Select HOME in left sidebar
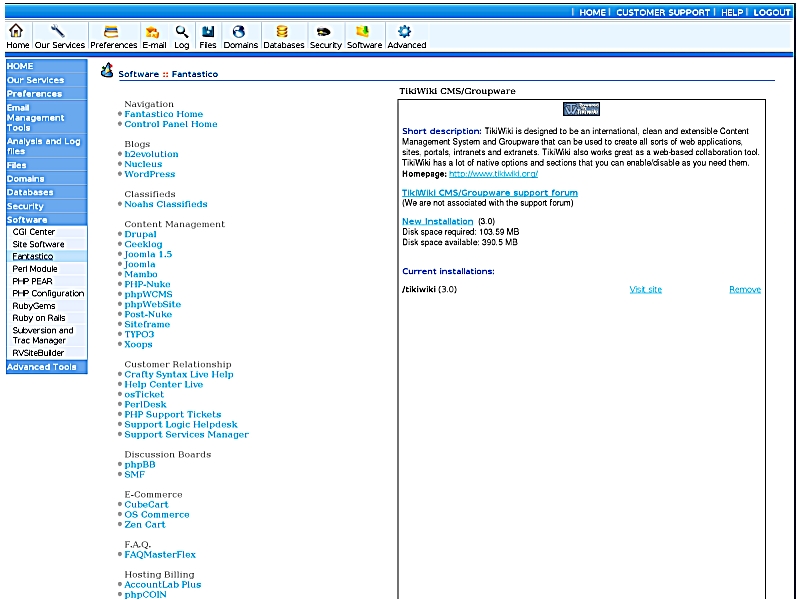This screenshot has width=800, height=600. click(x=46, y=66)
